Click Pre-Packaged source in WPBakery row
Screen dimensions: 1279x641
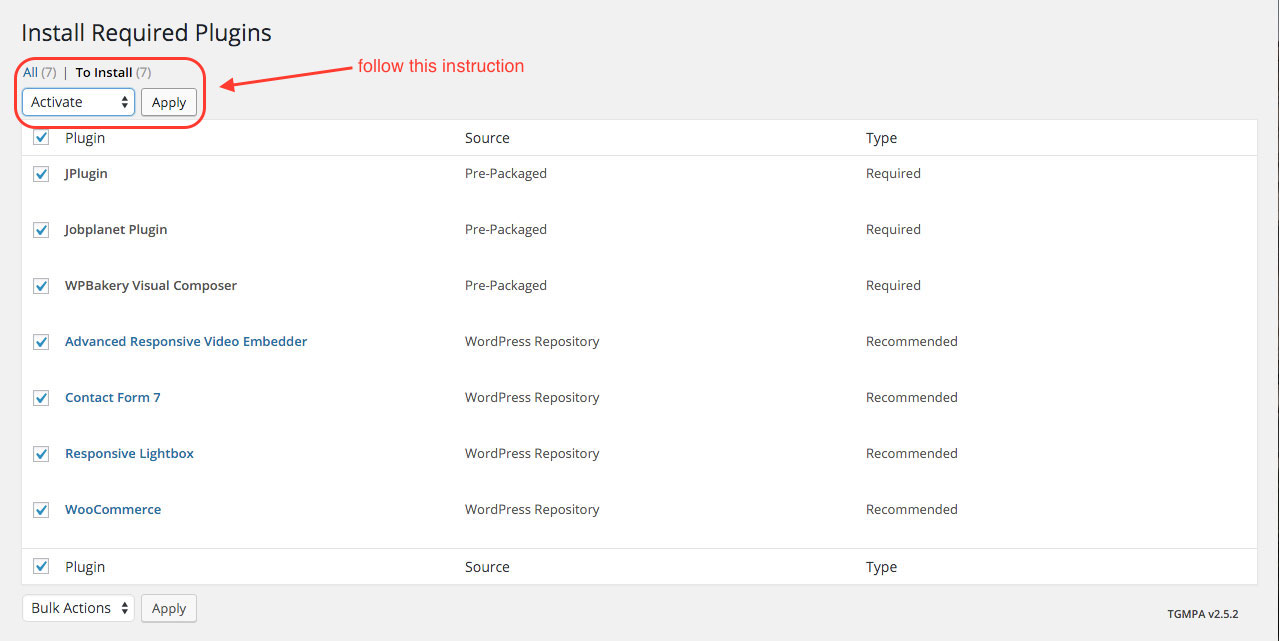coord(506,285)
